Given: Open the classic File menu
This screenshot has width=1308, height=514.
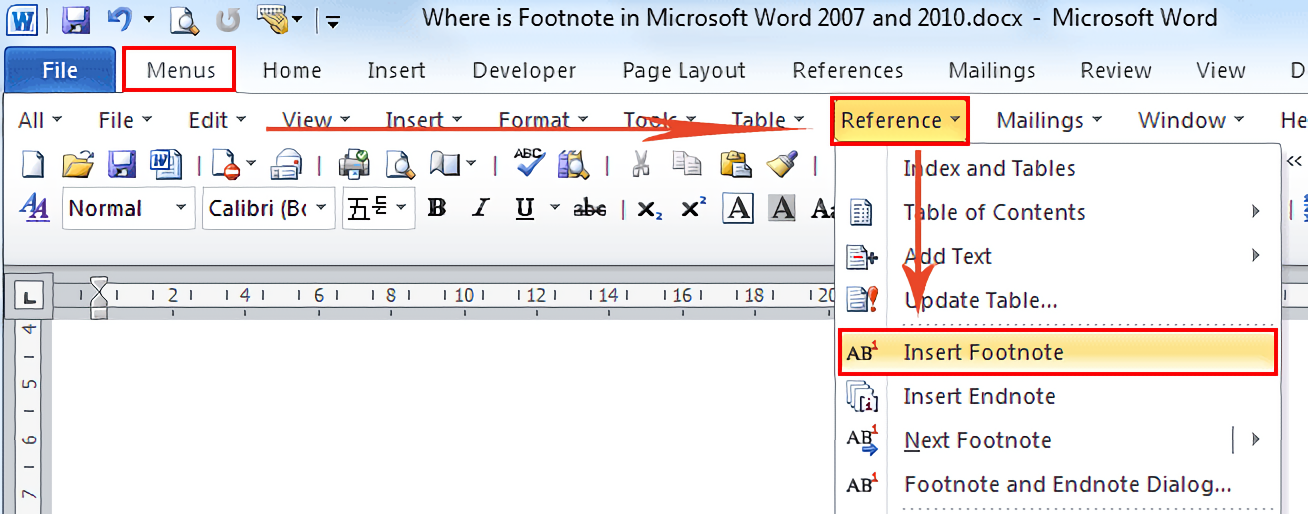Looking at the screenshot, I should point(125,120).
